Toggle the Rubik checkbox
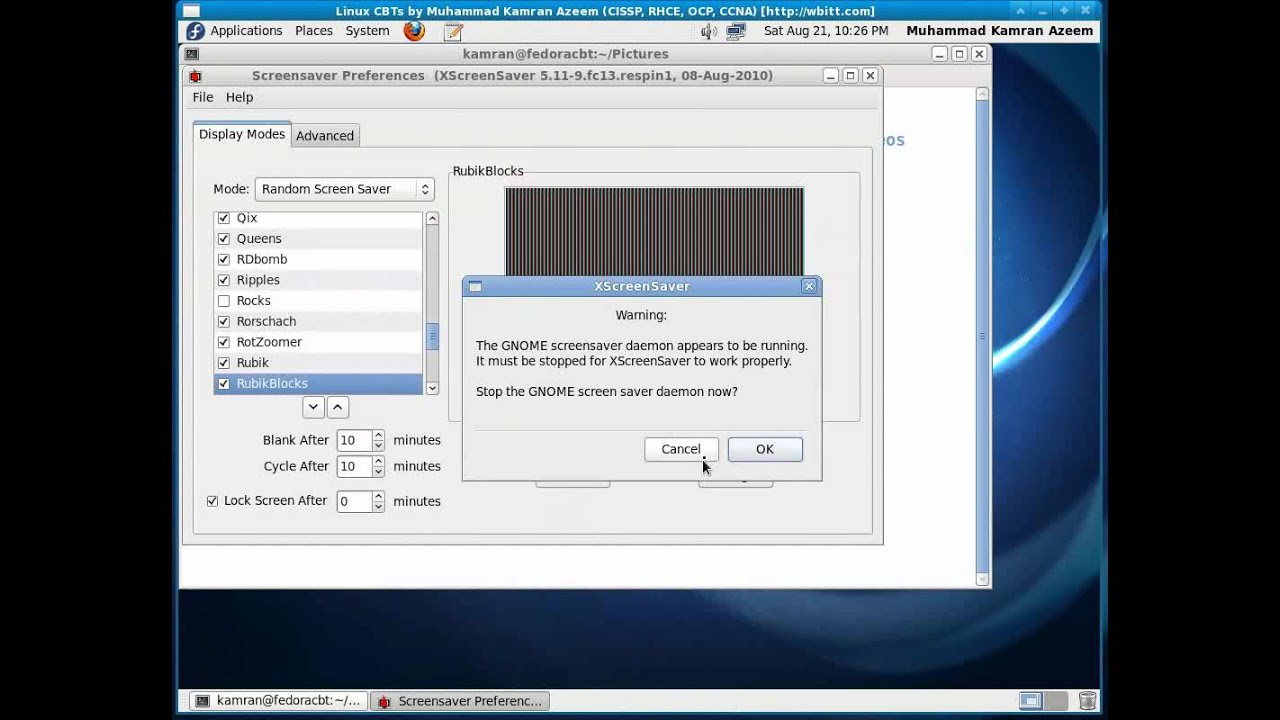Image resolution: width=1280 pixels, height=720 pixels. [x=224, y=363]
